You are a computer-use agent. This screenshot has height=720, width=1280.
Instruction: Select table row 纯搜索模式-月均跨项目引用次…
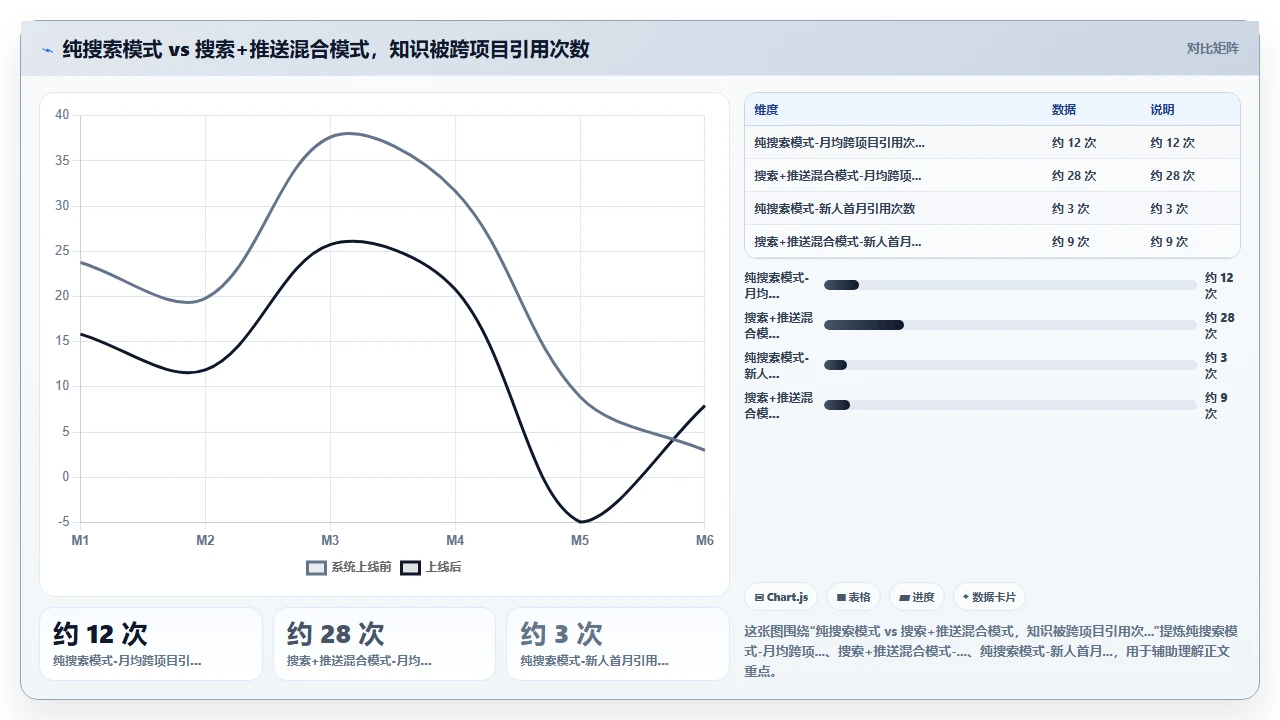(992, 143)
